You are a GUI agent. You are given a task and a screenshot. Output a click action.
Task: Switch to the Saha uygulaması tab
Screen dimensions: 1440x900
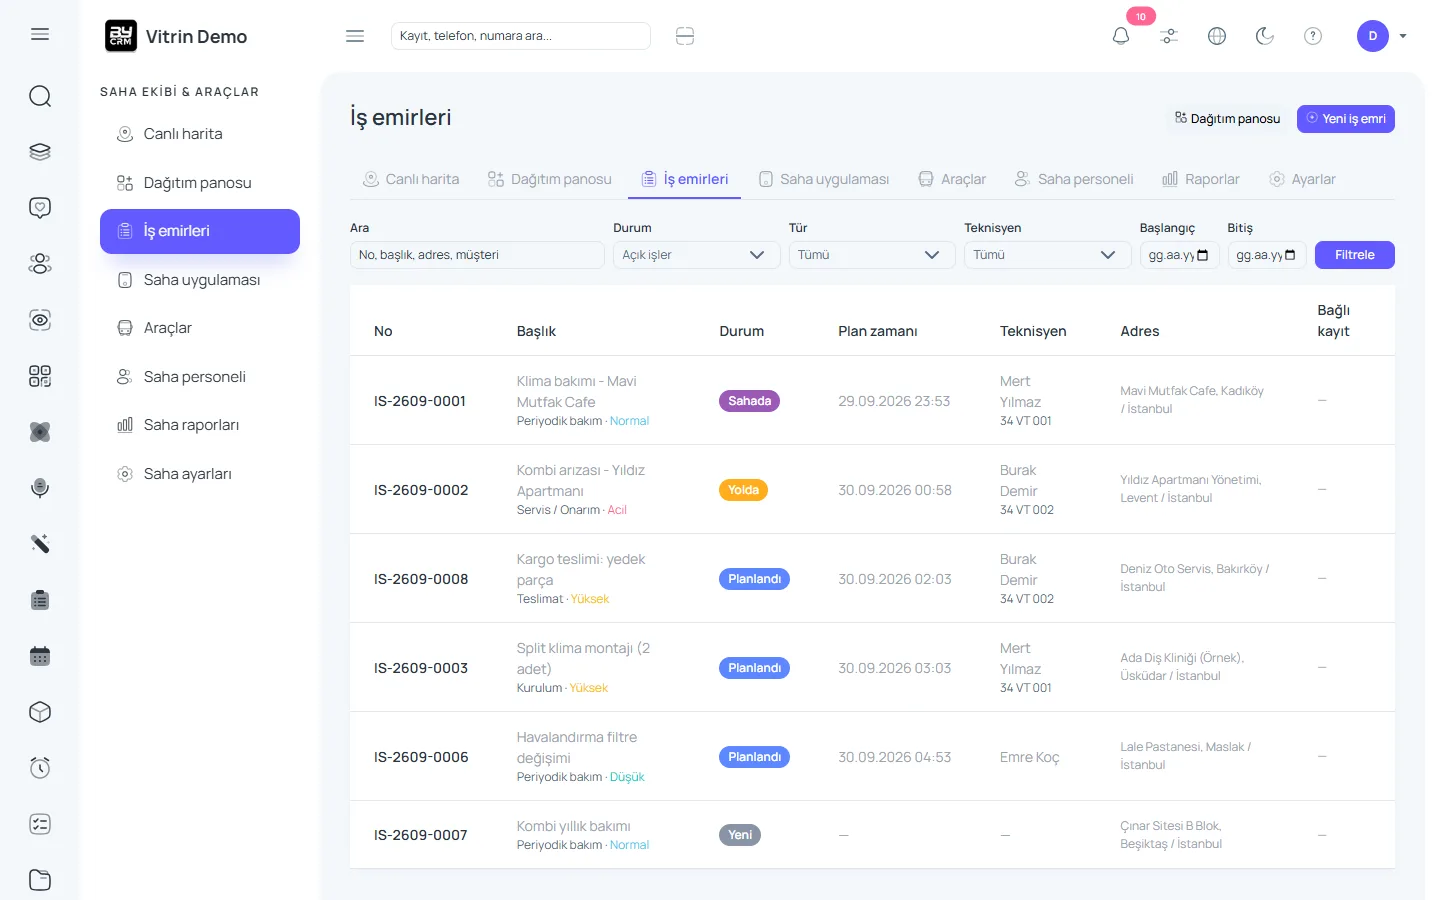824,179
